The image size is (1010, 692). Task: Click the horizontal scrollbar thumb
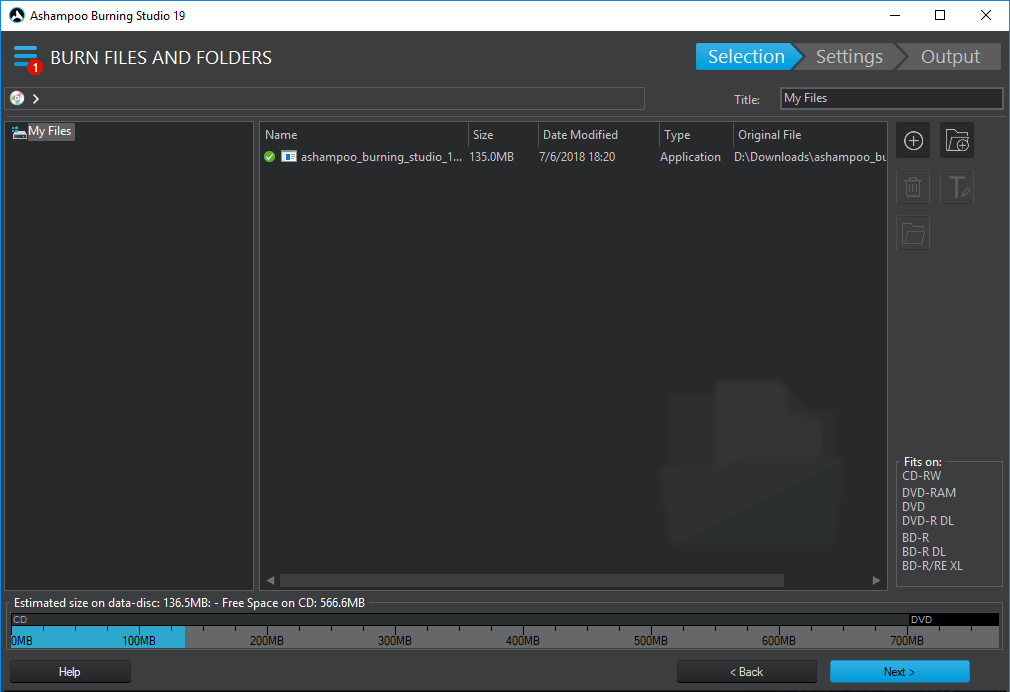pos(531,581)
